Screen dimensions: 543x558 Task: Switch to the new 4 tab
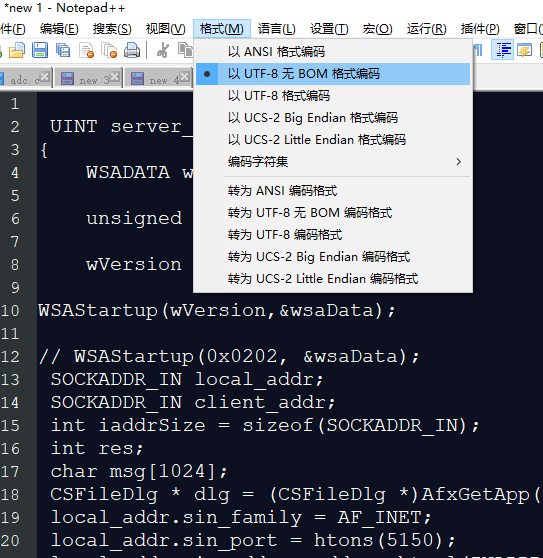pos(158,78)
